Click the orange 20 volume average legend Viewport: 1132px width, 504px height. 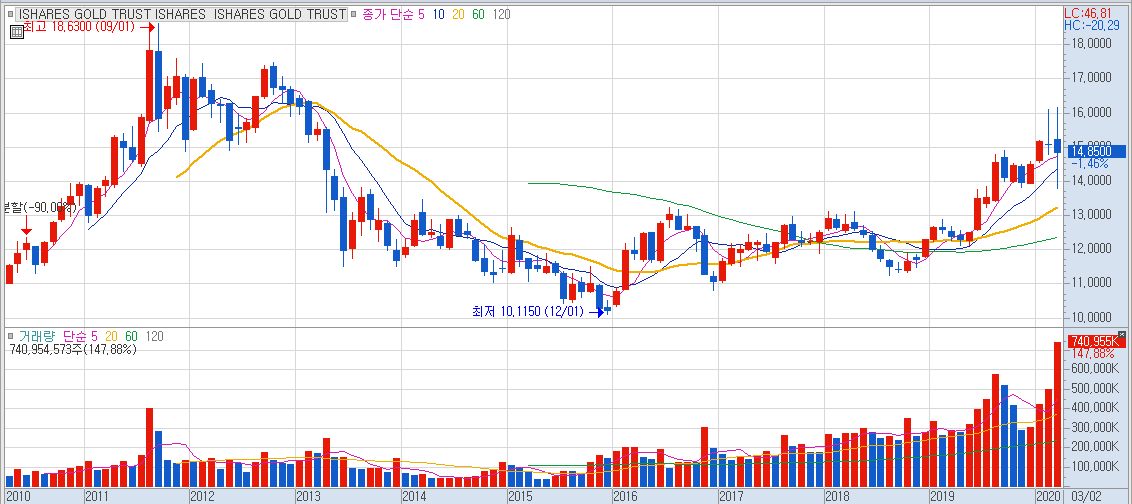(112, 336)
